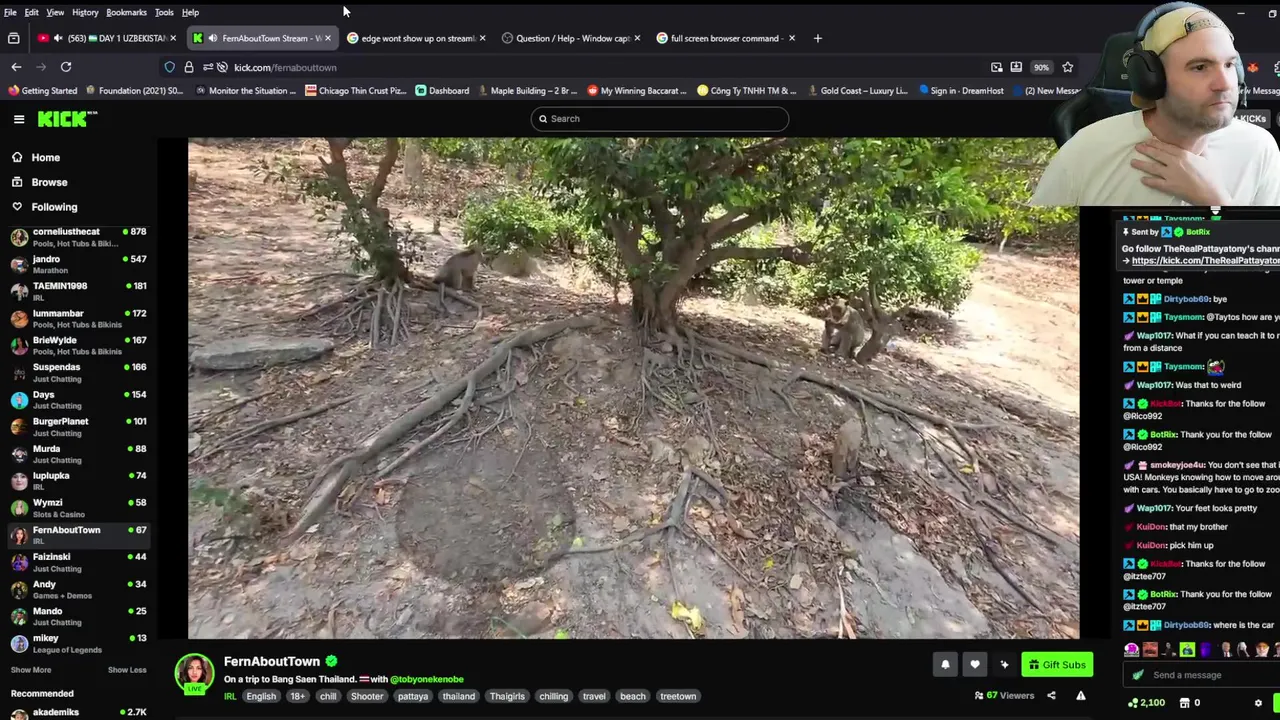Screen dimensions: 1280x720
Task: Open mikey League of Legends channel
Action: [78, 643]
